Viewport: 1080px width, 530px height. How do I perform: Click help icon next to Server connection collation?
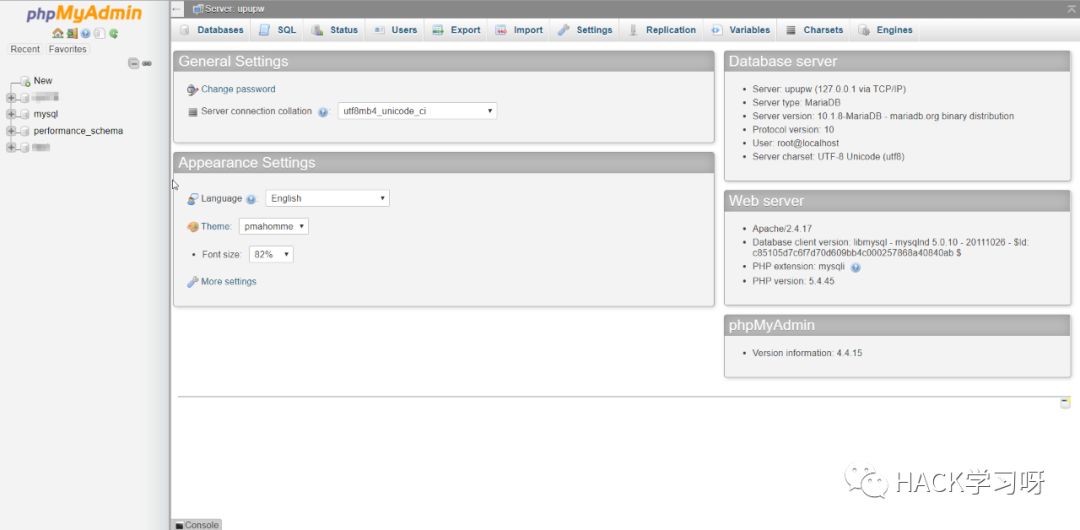pyautogui.click(x=323, y=112)
